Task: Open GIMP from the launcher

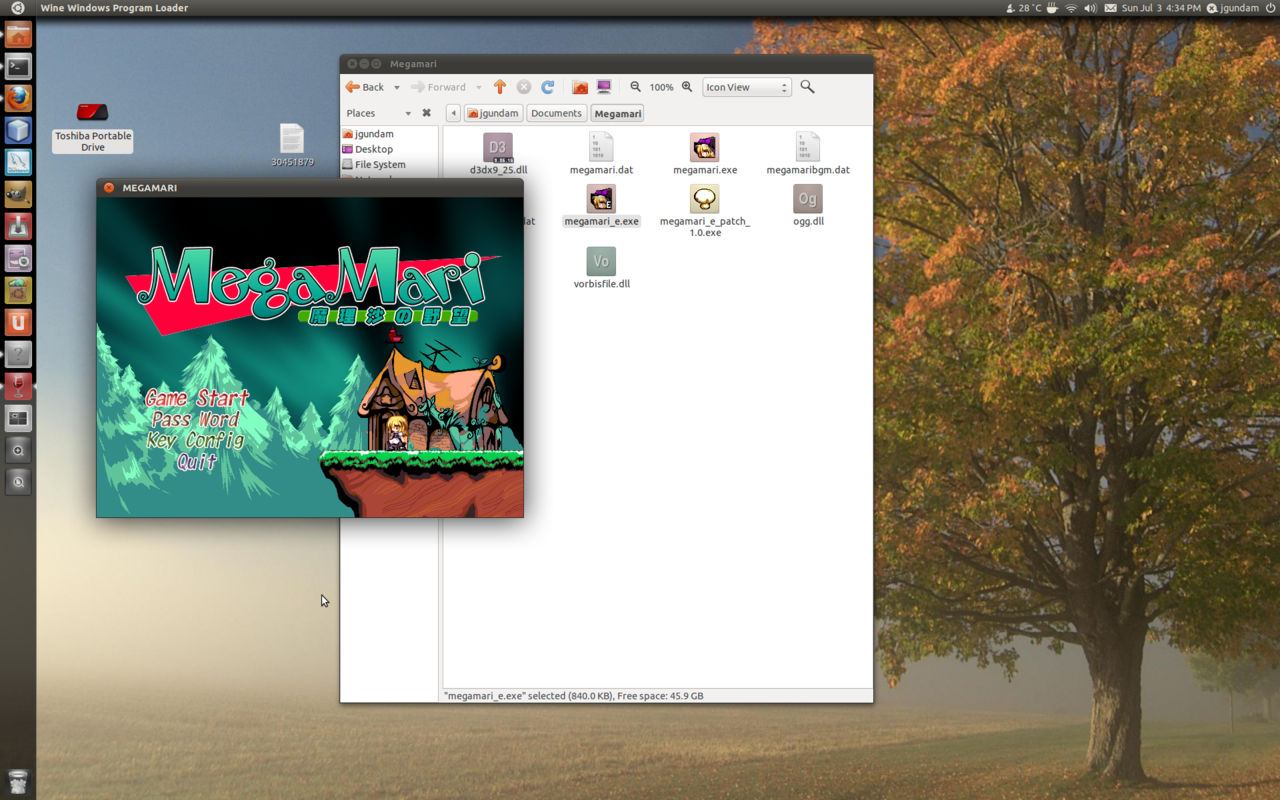Action: click(x=18, y=194)
